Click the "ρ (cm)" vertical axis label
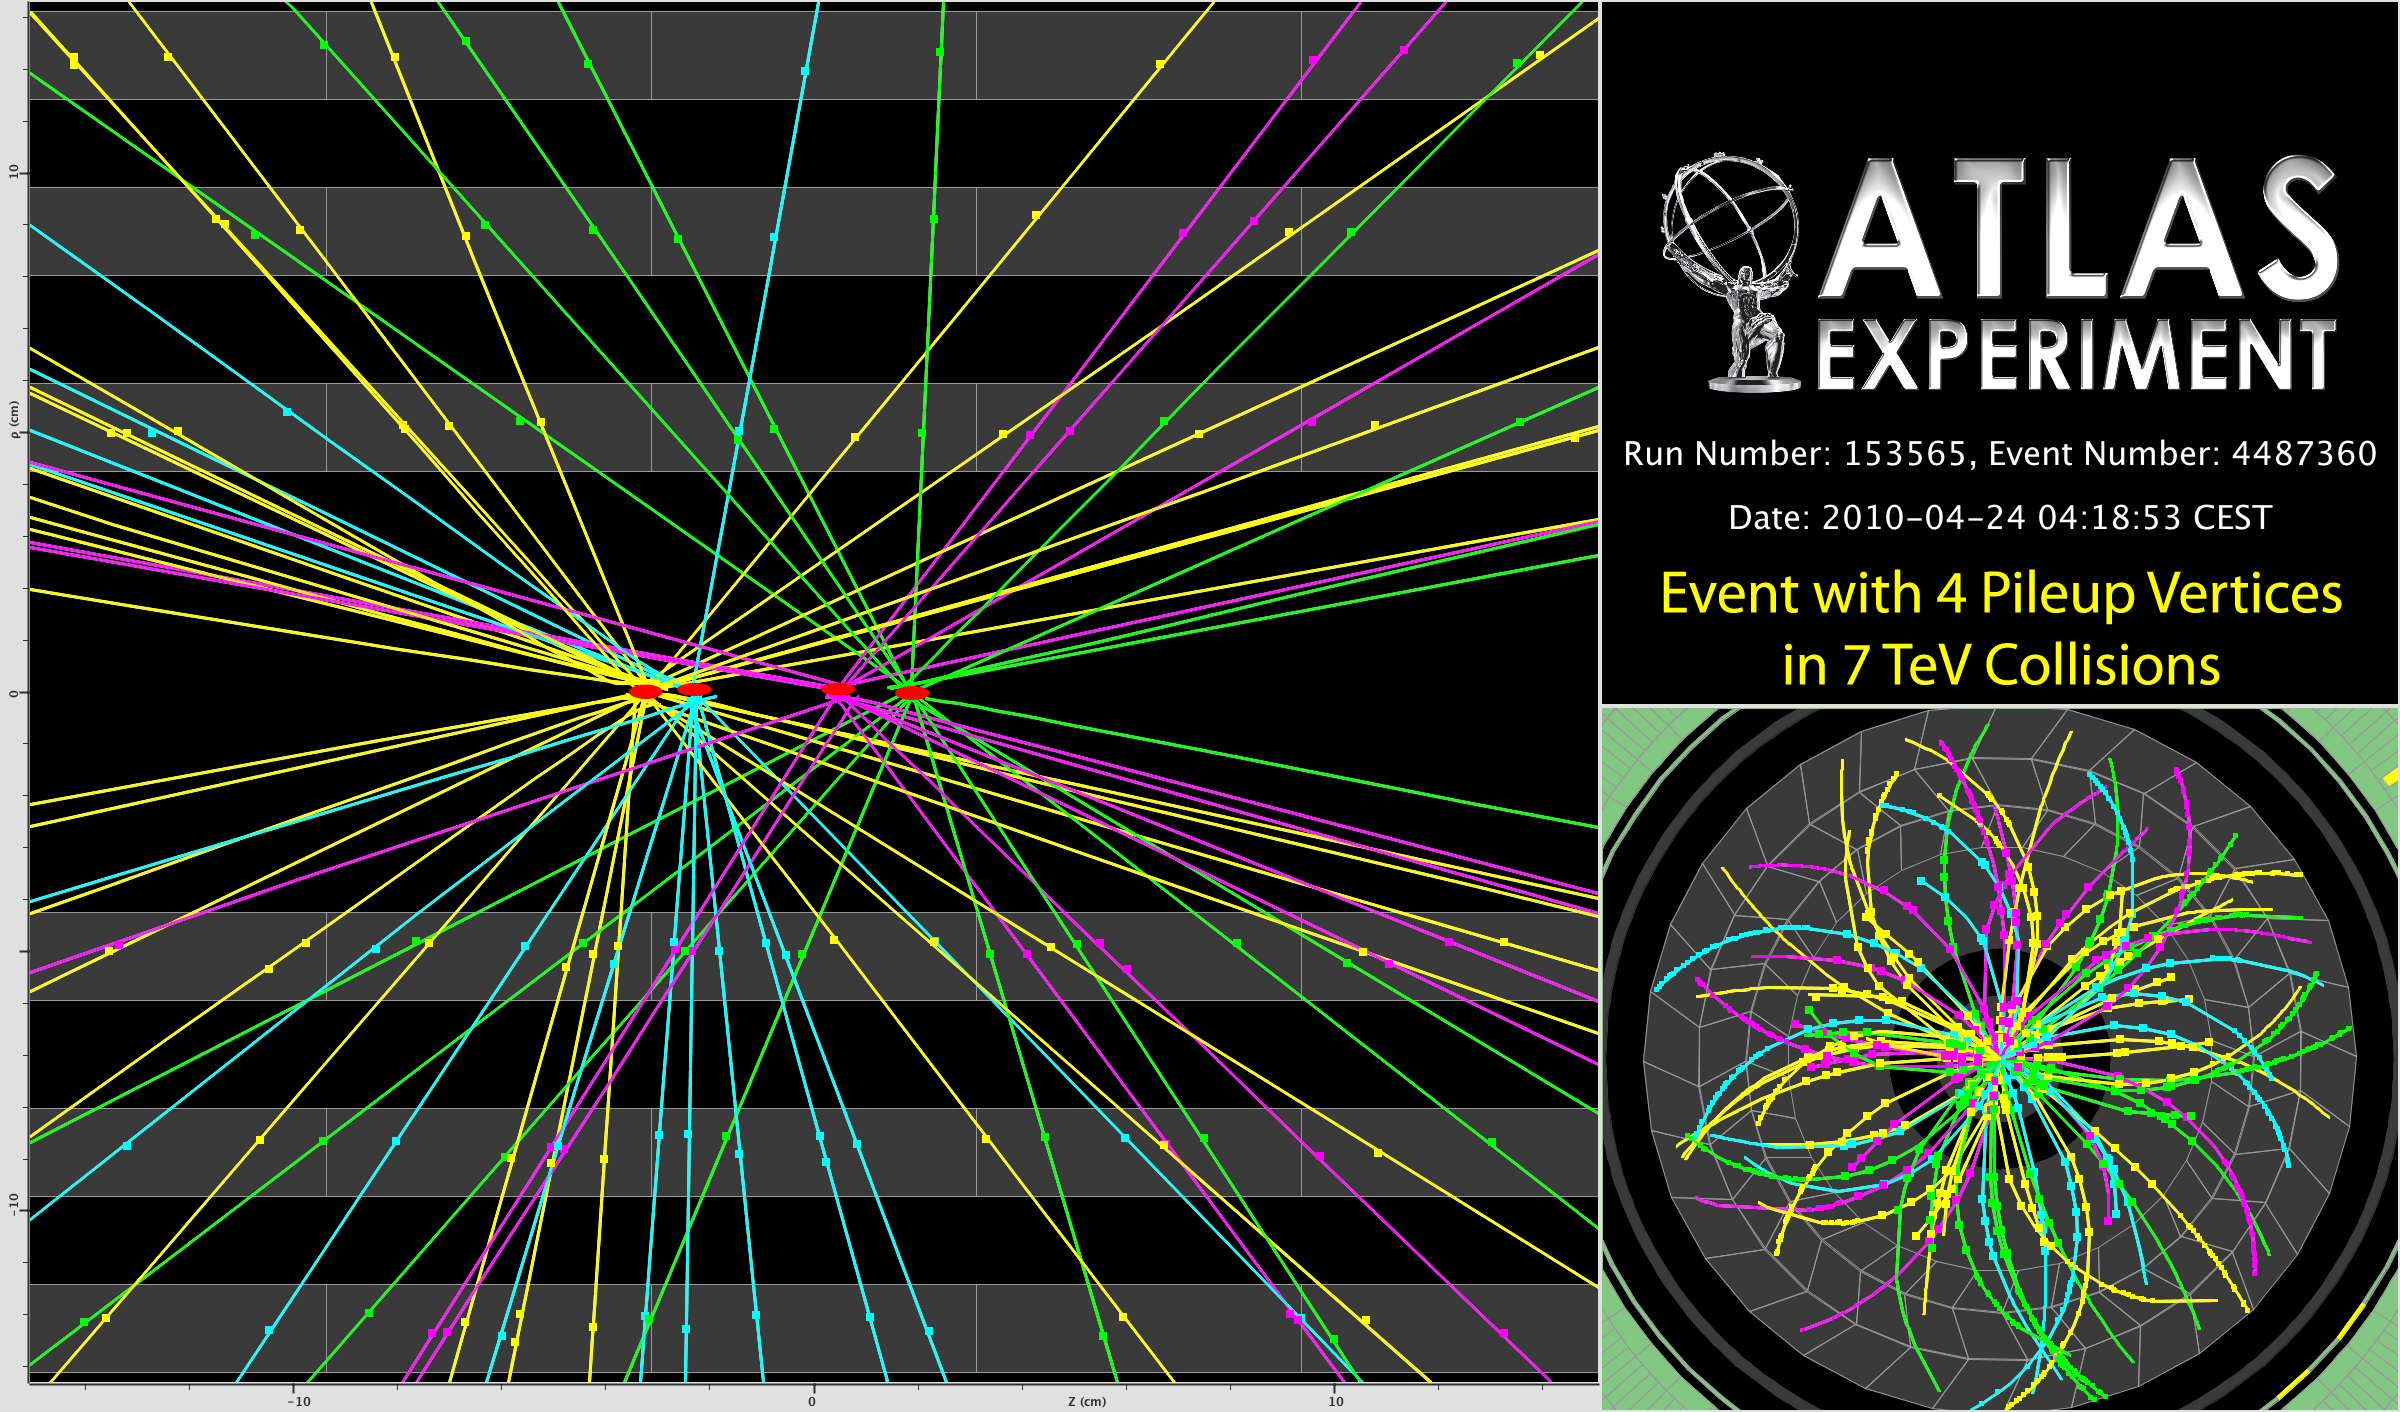The height and width of the screenshot is (1412, 2400). tap(14, 419)
